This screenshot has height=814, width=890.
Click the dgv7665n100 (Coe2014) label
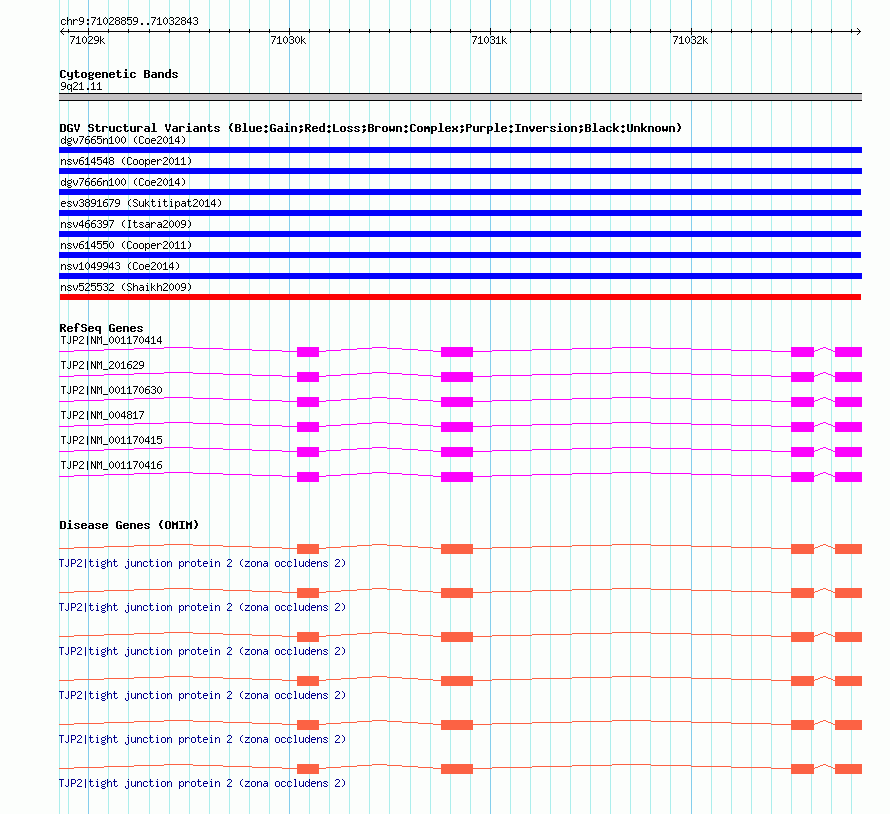coord(123,140)
